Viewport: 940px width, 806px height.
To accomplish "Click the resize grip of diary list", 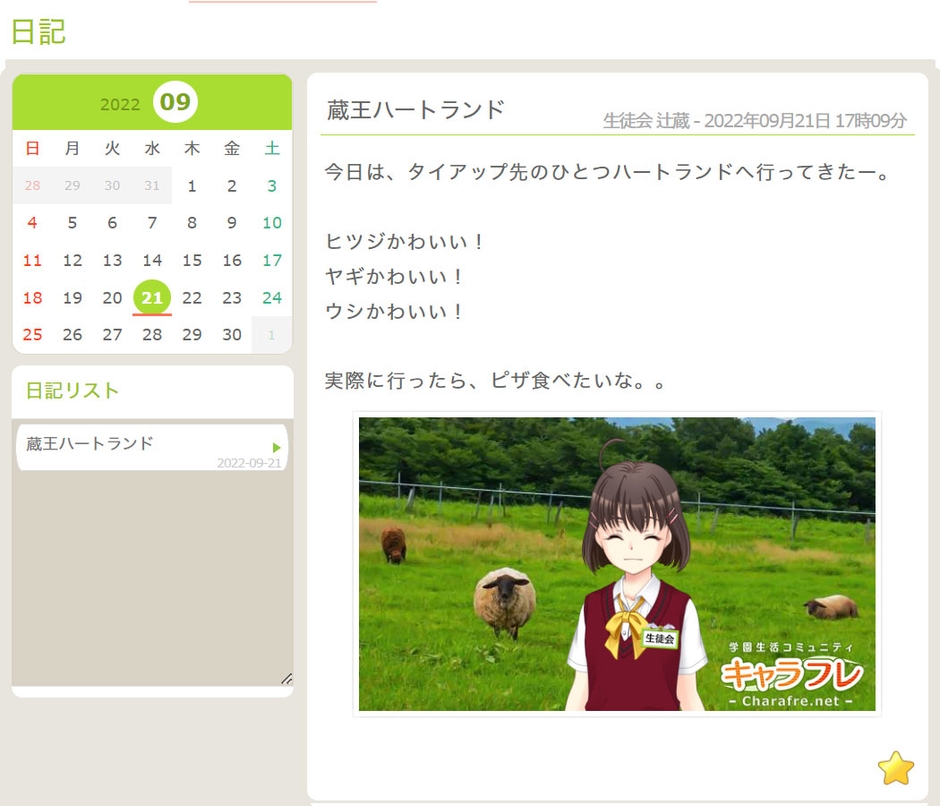I will [x=287, y=678].
